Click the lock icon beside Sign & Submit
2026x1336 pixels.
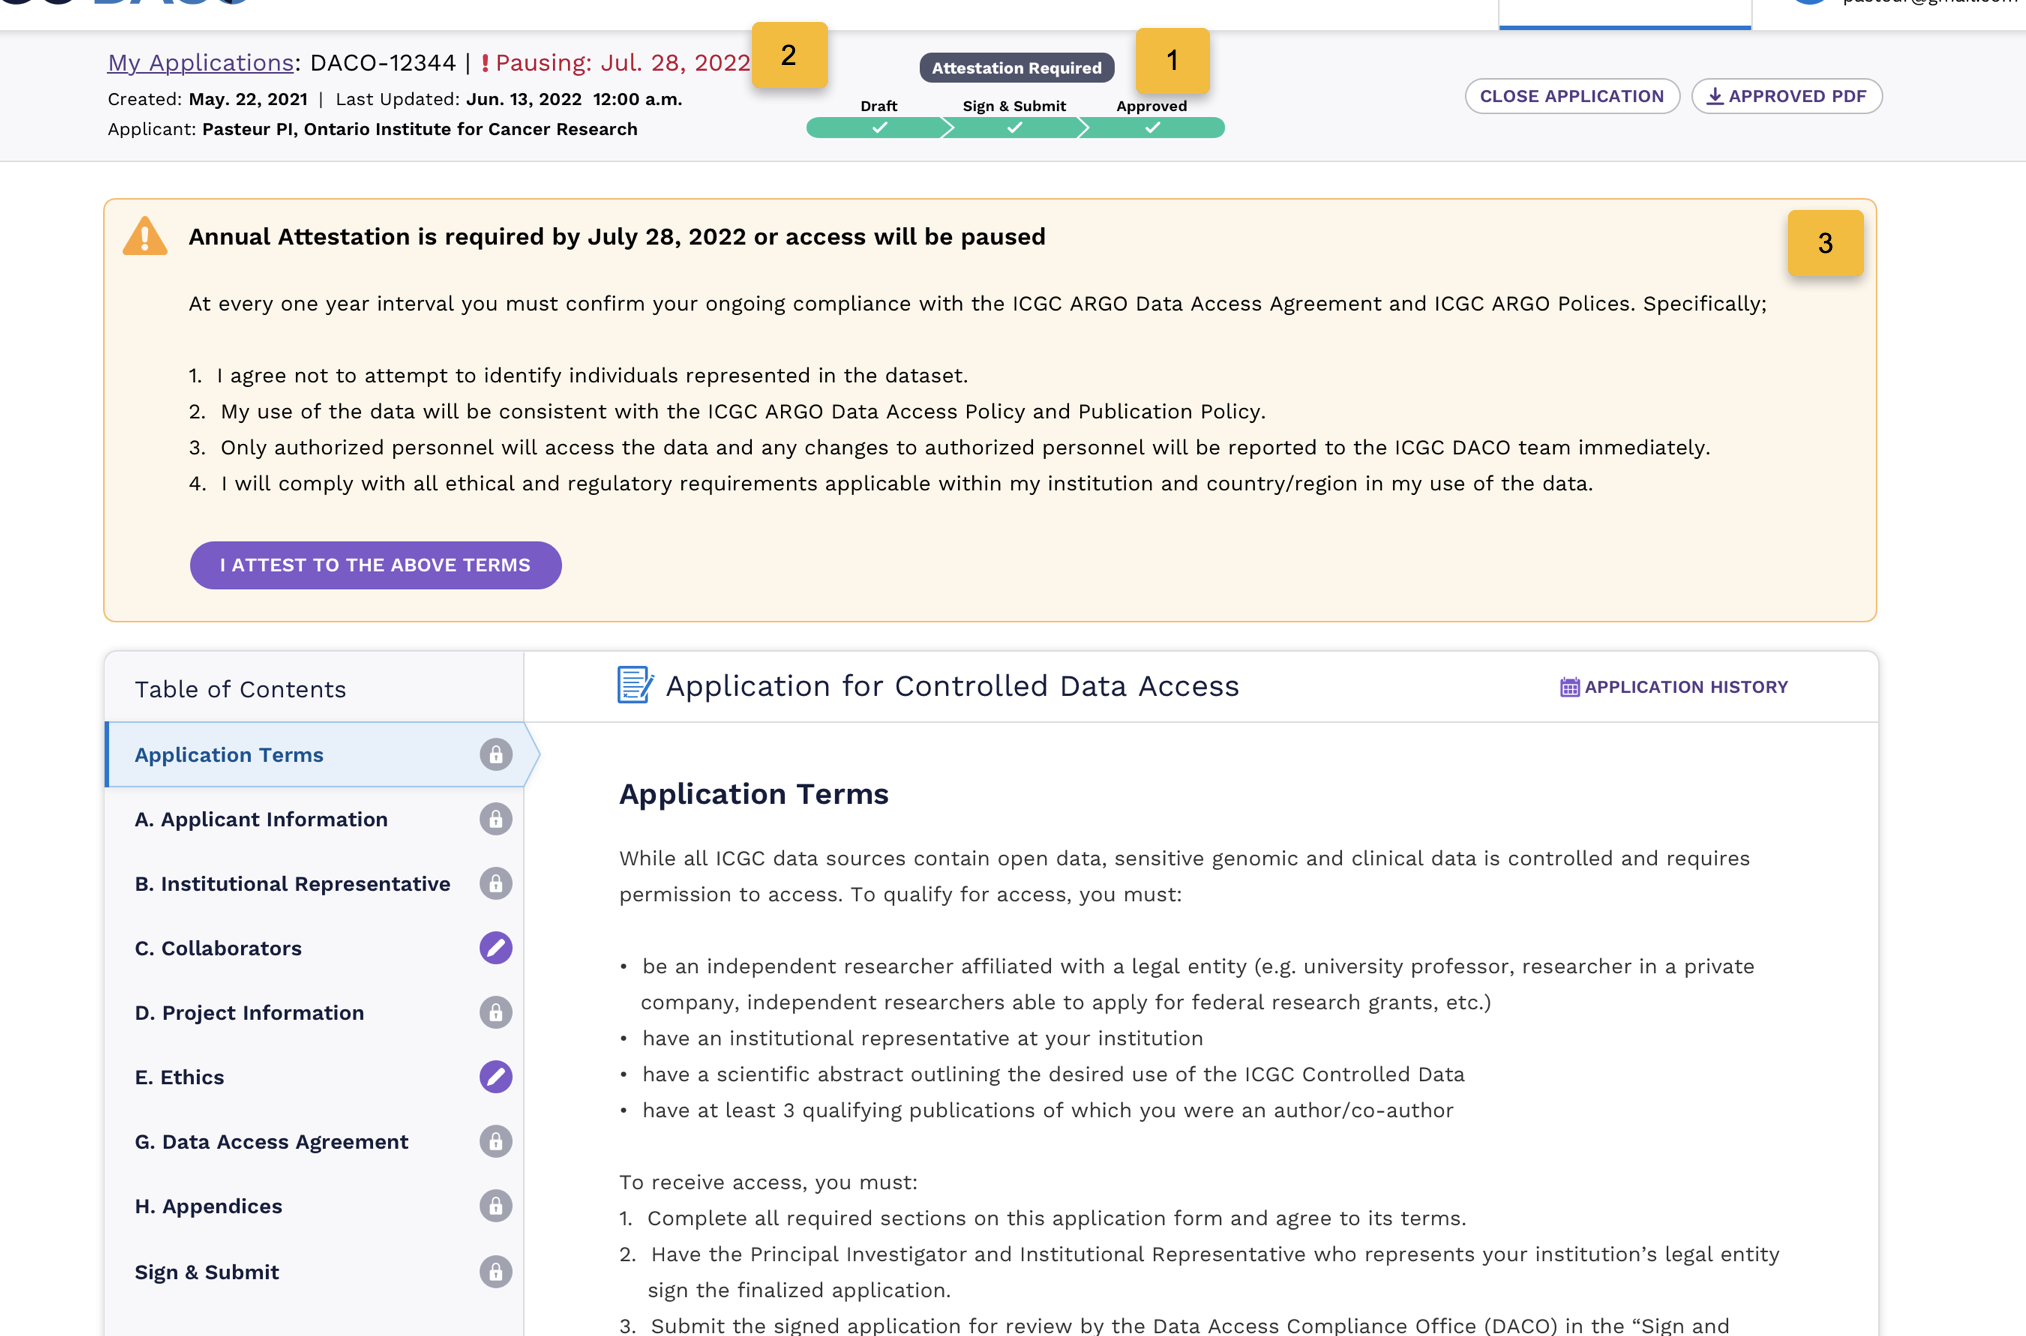click(x=497, y=1271)
